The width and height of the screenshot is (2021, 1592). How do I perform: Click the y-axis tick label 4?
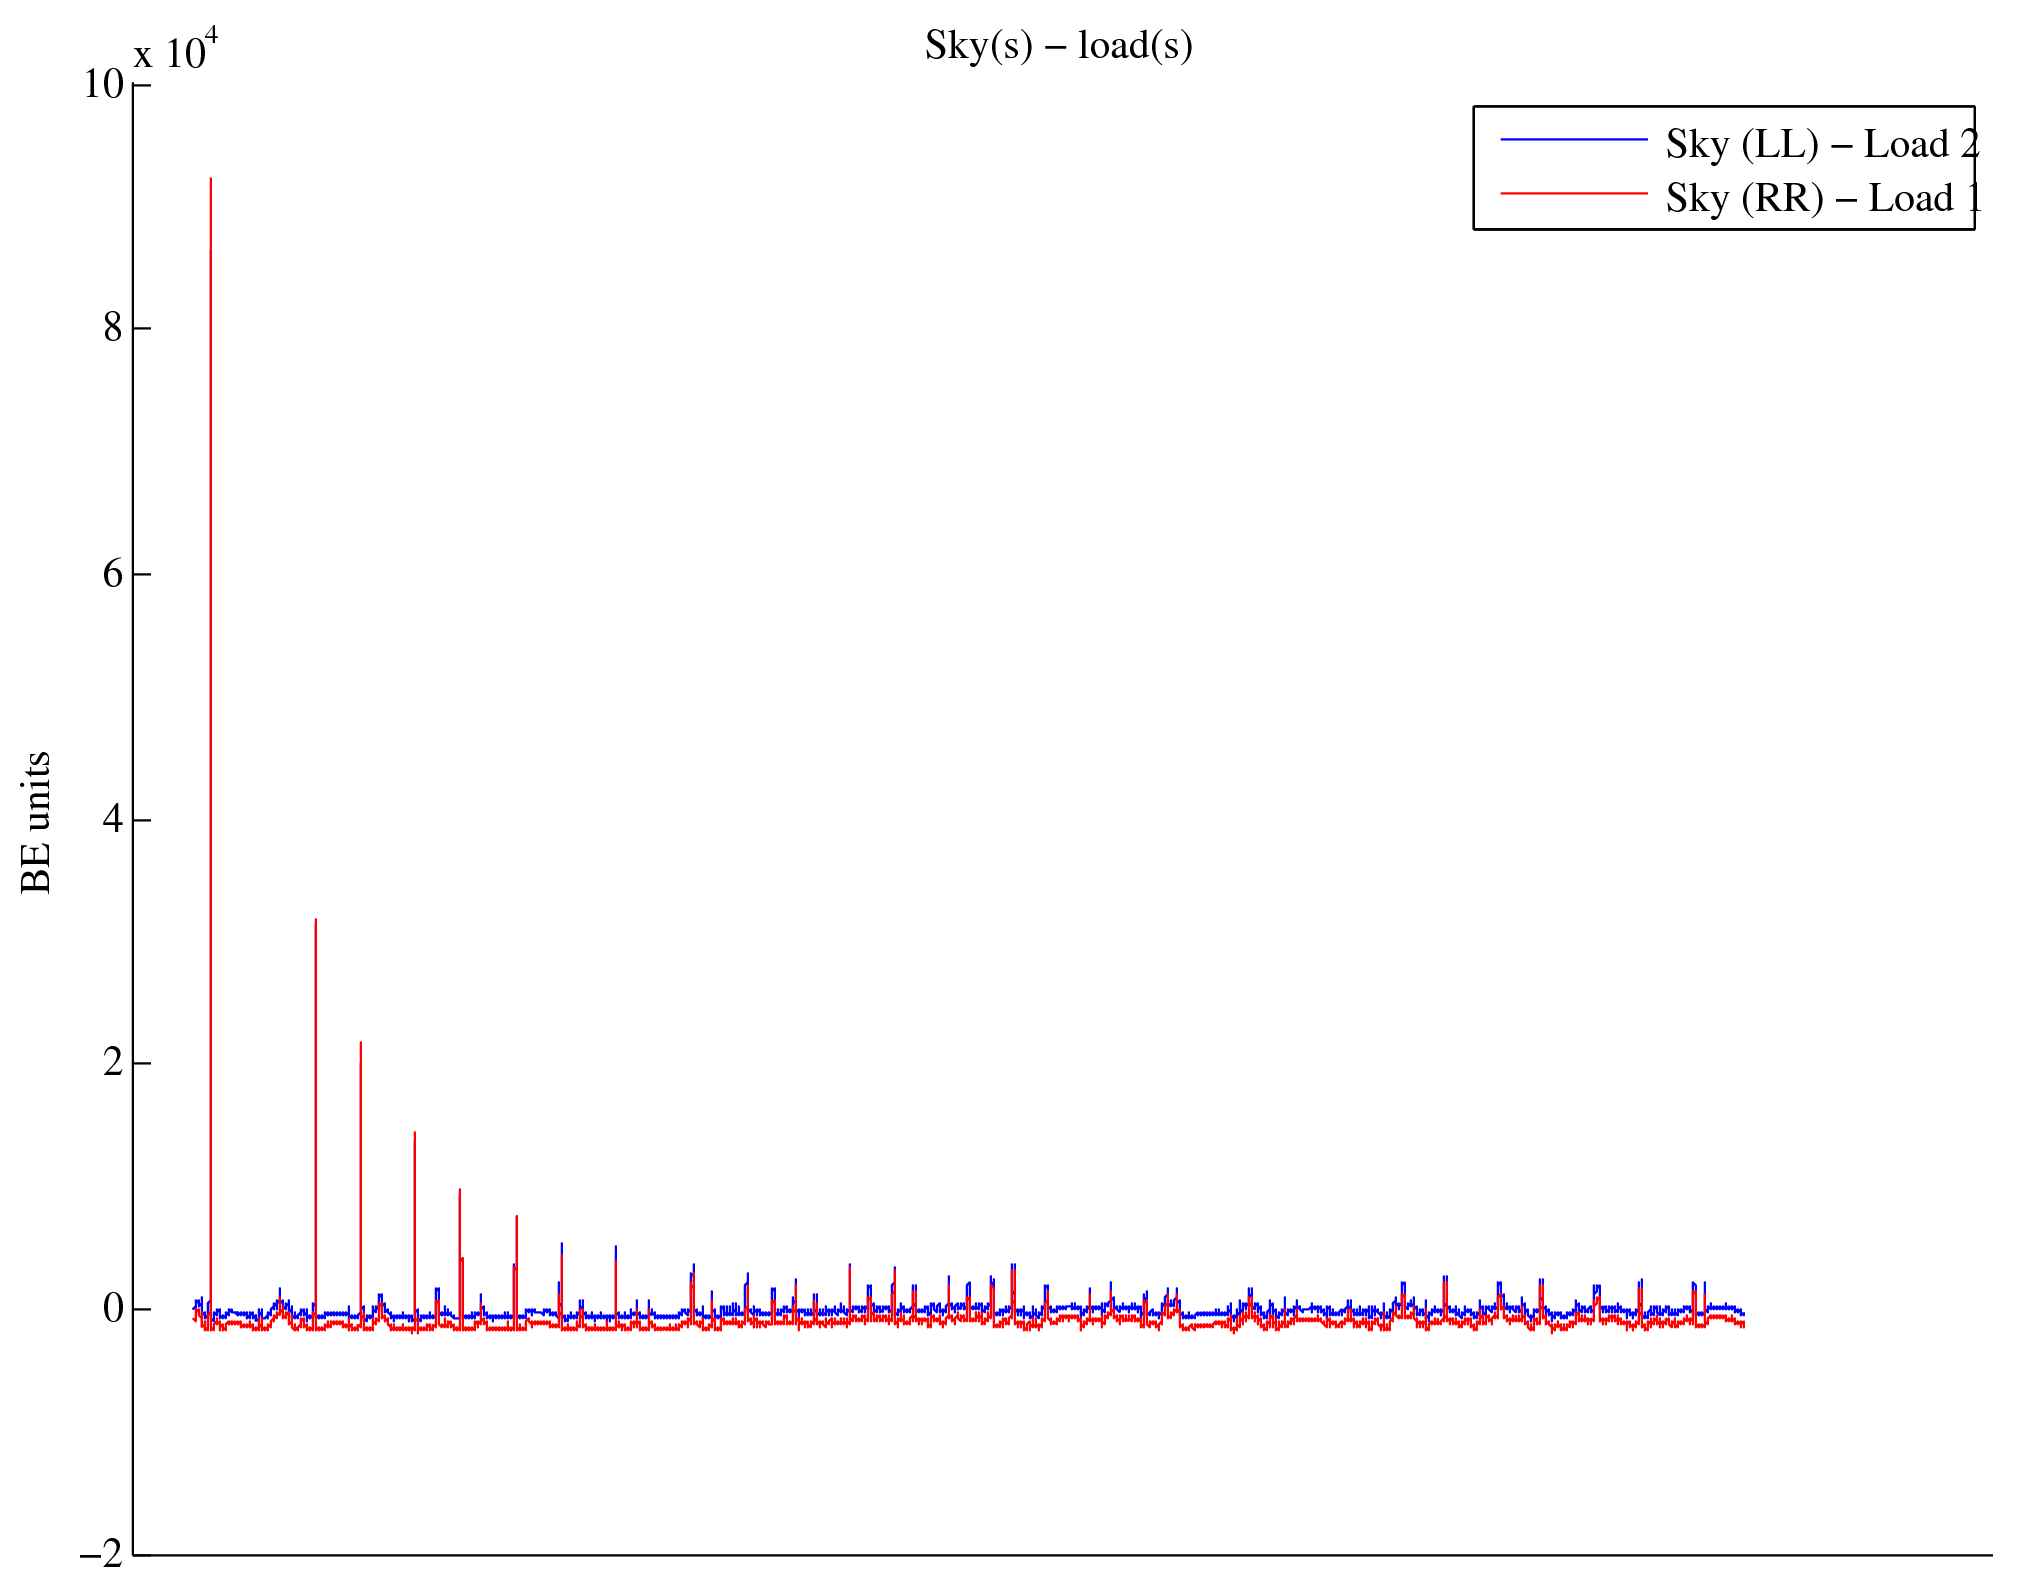[113, 819]
